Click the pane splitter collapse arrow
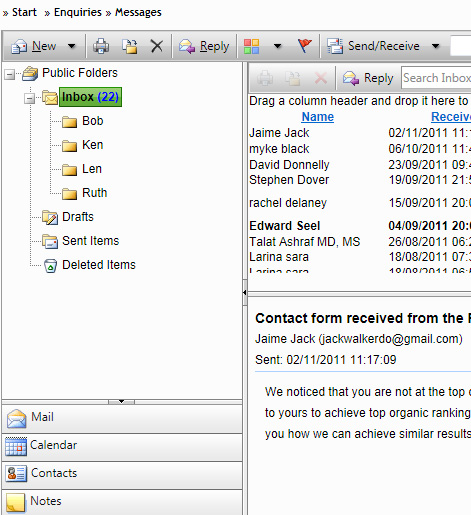 245,292
